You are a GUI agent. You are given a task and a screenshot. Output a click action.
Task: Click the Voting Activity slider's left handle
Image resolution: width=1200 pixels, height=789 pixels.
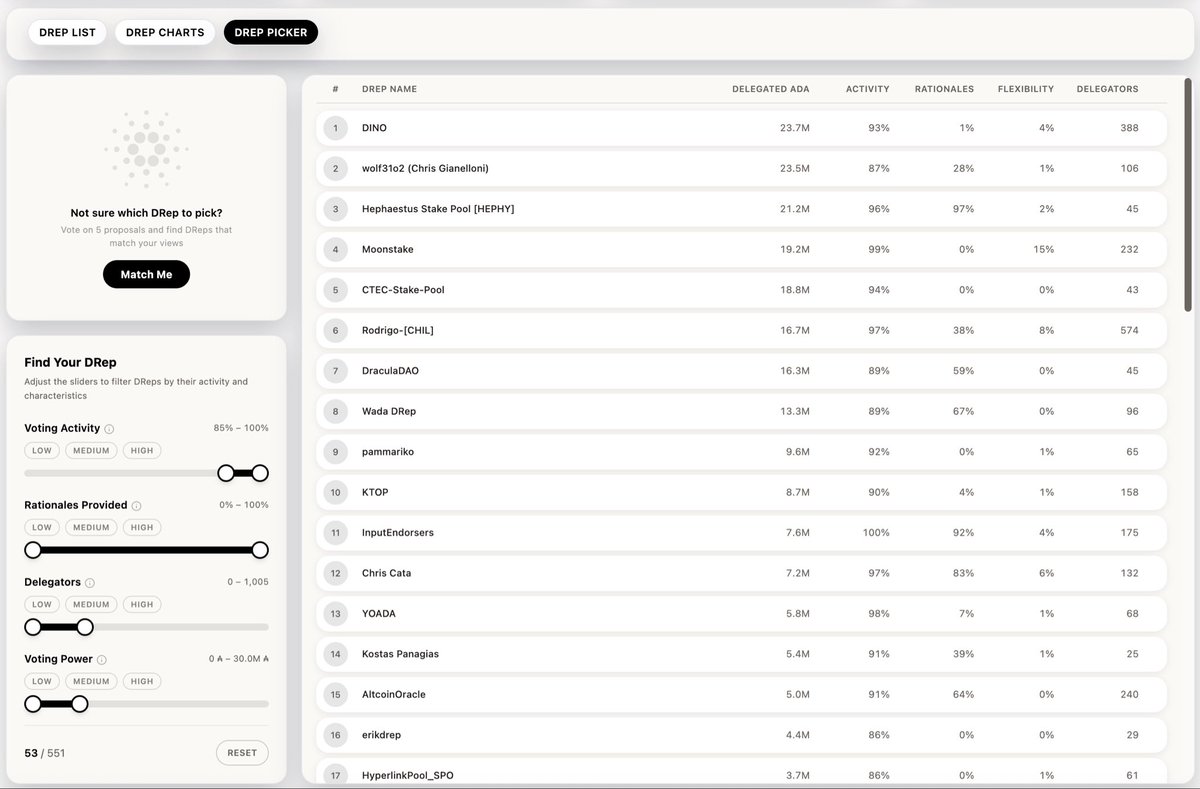tap(226, 473)
